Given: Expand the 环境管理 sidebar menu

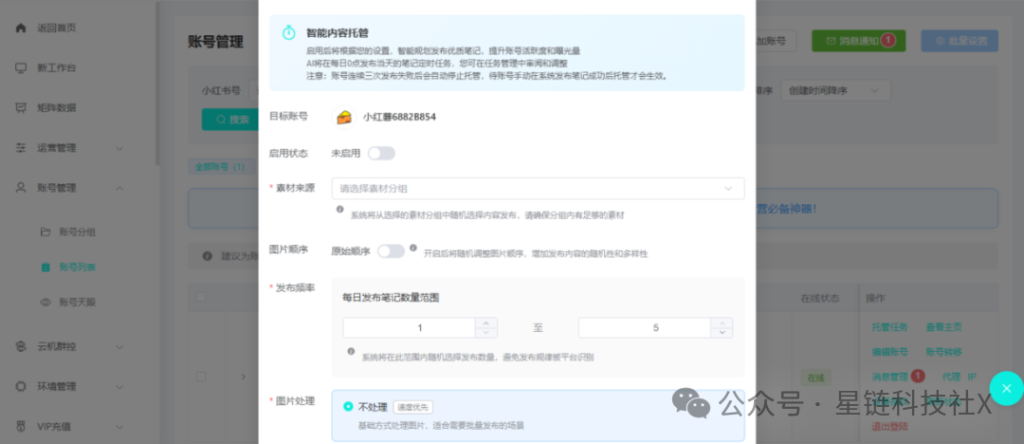Looking at the screenshot, I should 120,387.
